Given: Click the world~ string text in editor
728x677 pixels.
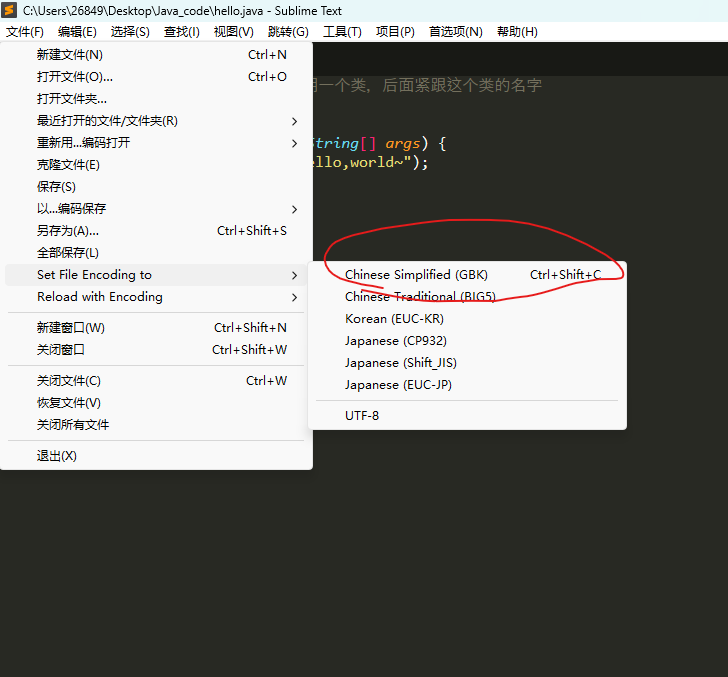Looking at the screenshot, I should coord(377,162).
